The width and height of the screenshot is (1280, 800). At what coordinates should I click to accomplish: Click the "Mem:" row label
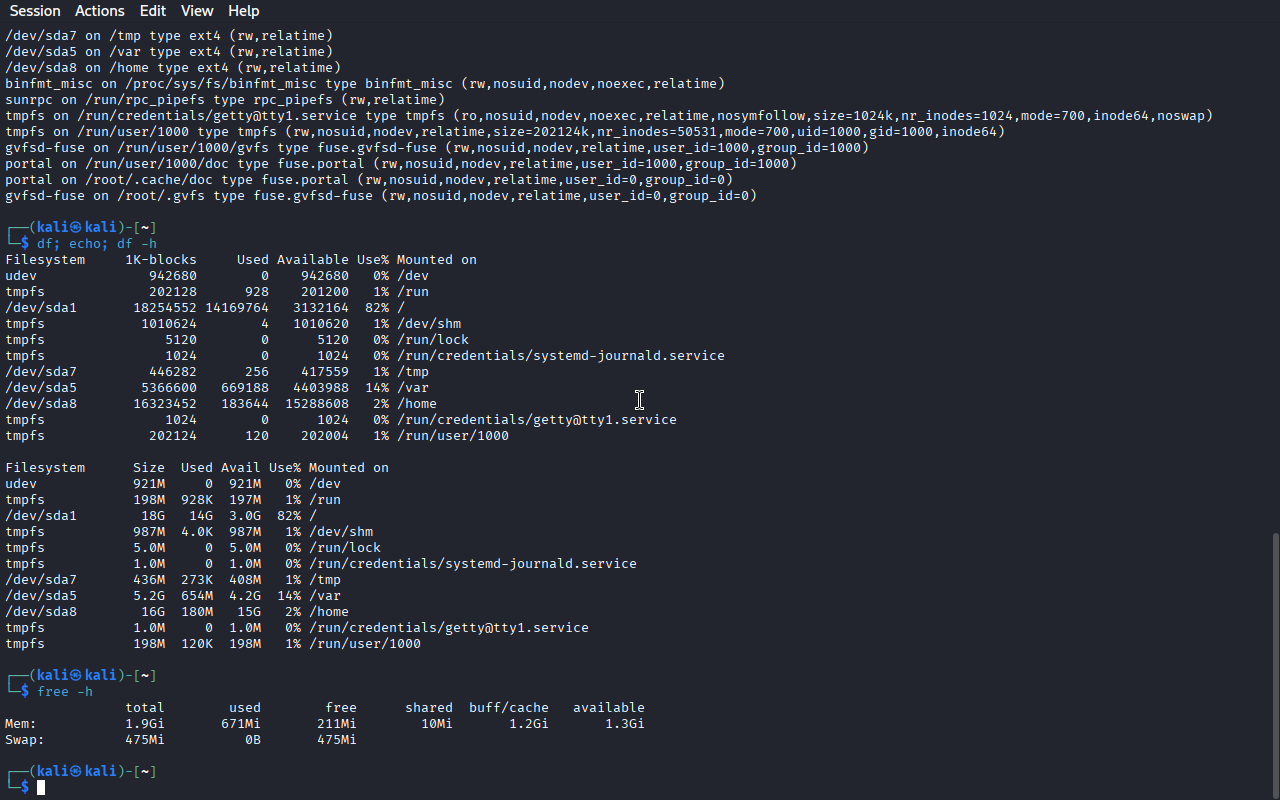point(21,724)
